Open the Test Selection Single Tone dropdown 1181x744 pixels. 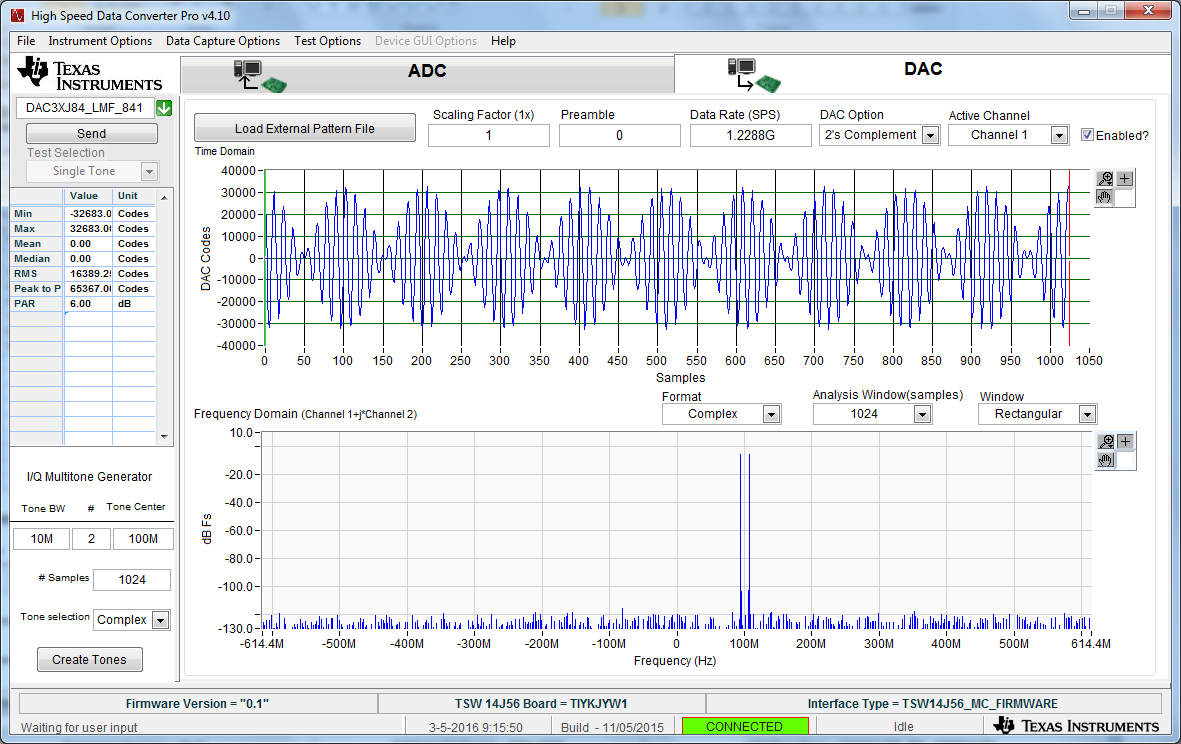point(149,172)
